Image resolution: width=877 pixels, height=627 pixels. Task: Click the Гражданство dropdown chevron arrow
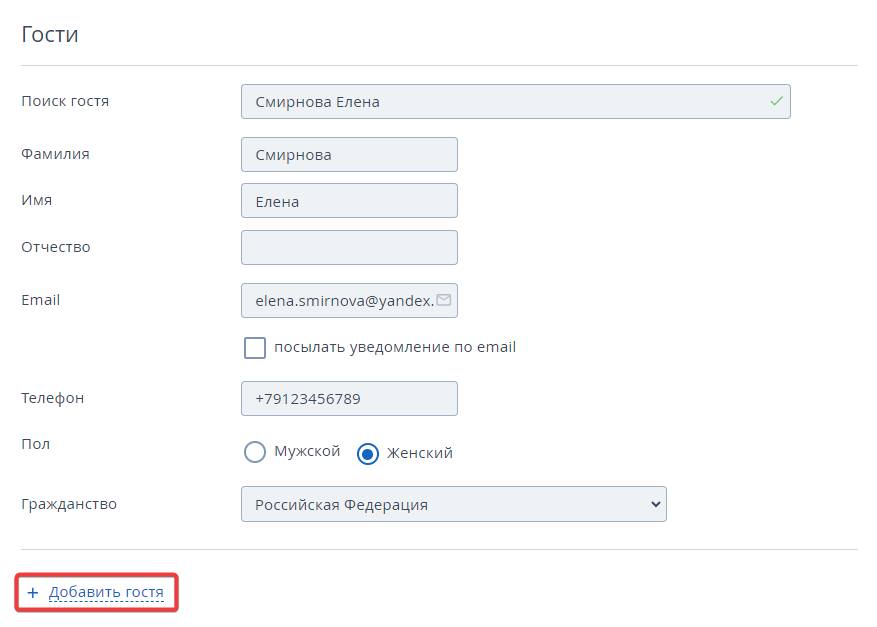tap(656, 504)
